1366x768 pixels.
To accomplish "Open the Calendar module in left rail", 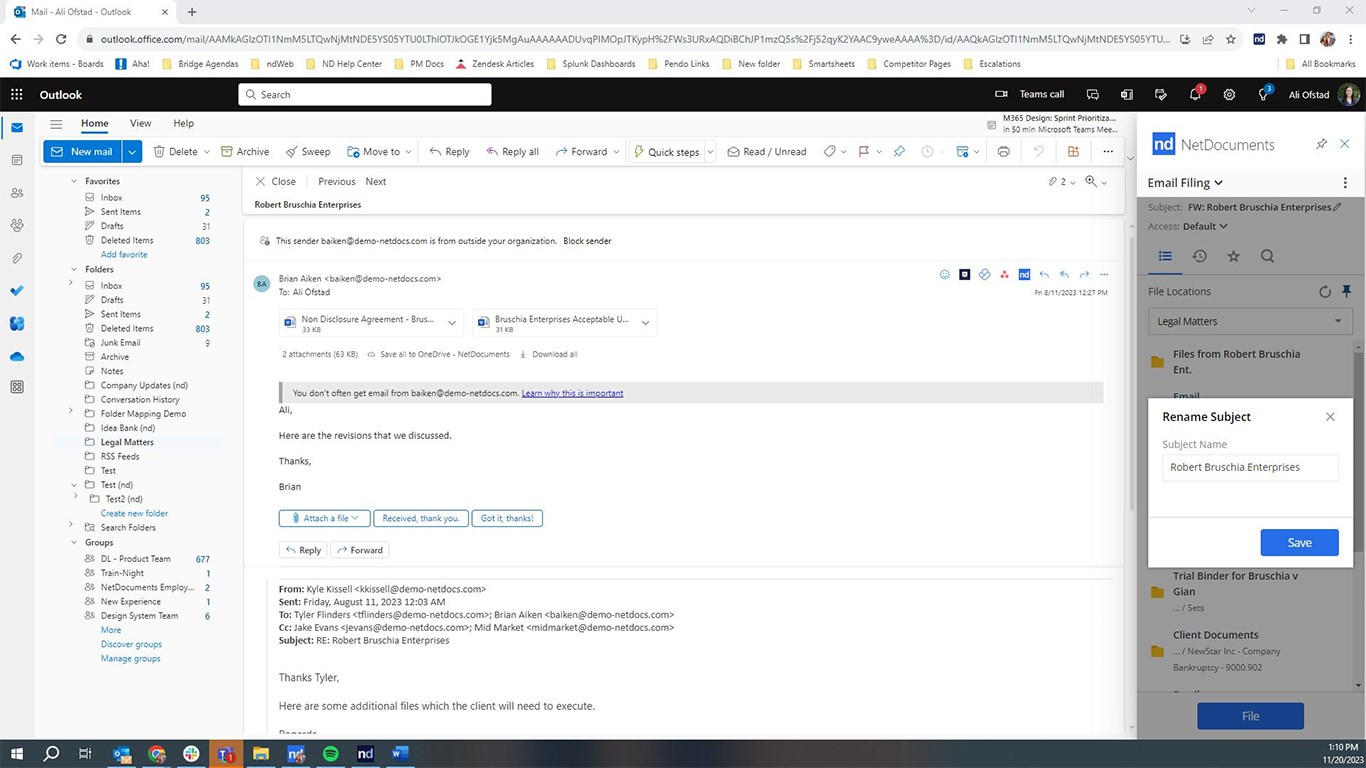I will tap(17, 160).
